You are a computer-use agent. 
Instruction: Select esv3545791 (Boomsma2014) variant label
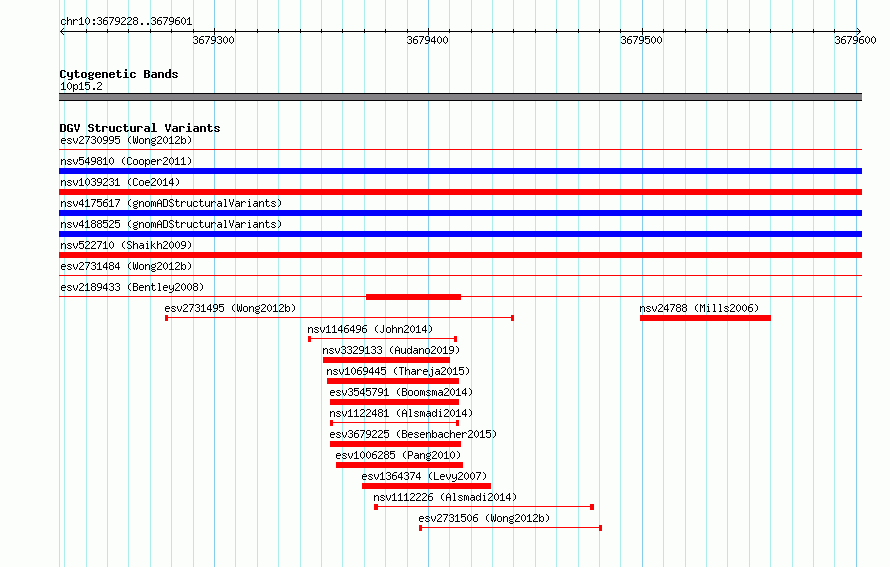pos(401,392)
